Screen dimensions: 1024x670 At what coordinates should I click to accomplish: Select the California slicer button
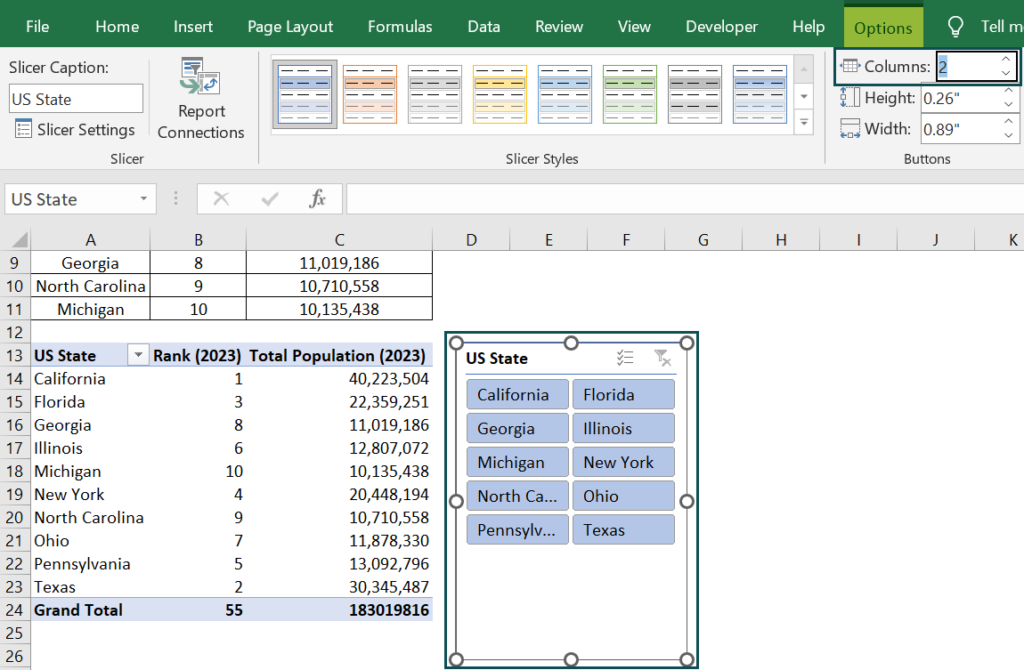click(516, 394)
